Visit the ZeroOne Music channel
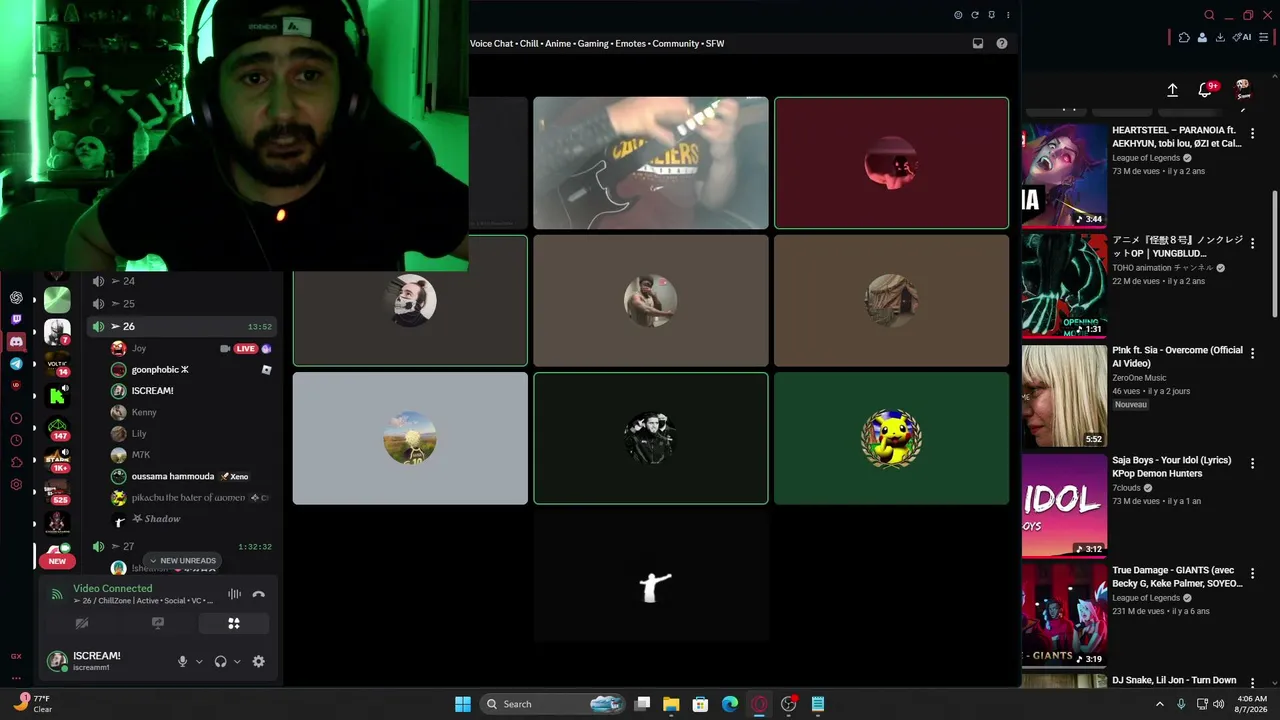This screenshot has height=720, width=1280. [1139, 378]
